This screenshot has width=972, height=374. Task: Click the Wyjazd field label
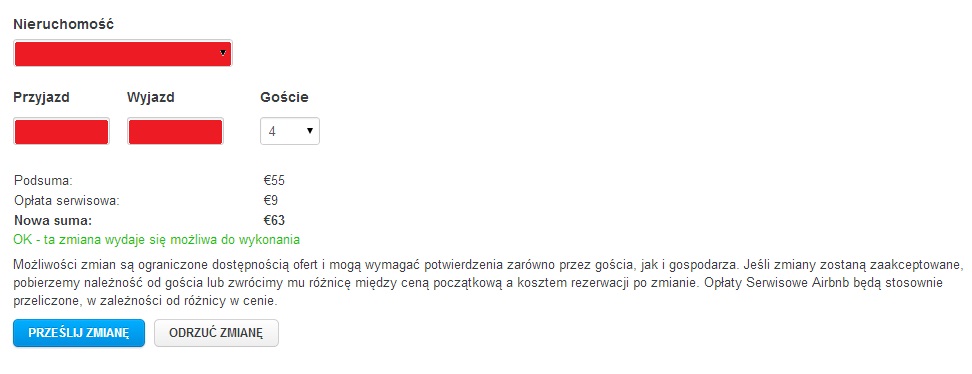pos(151,98)
